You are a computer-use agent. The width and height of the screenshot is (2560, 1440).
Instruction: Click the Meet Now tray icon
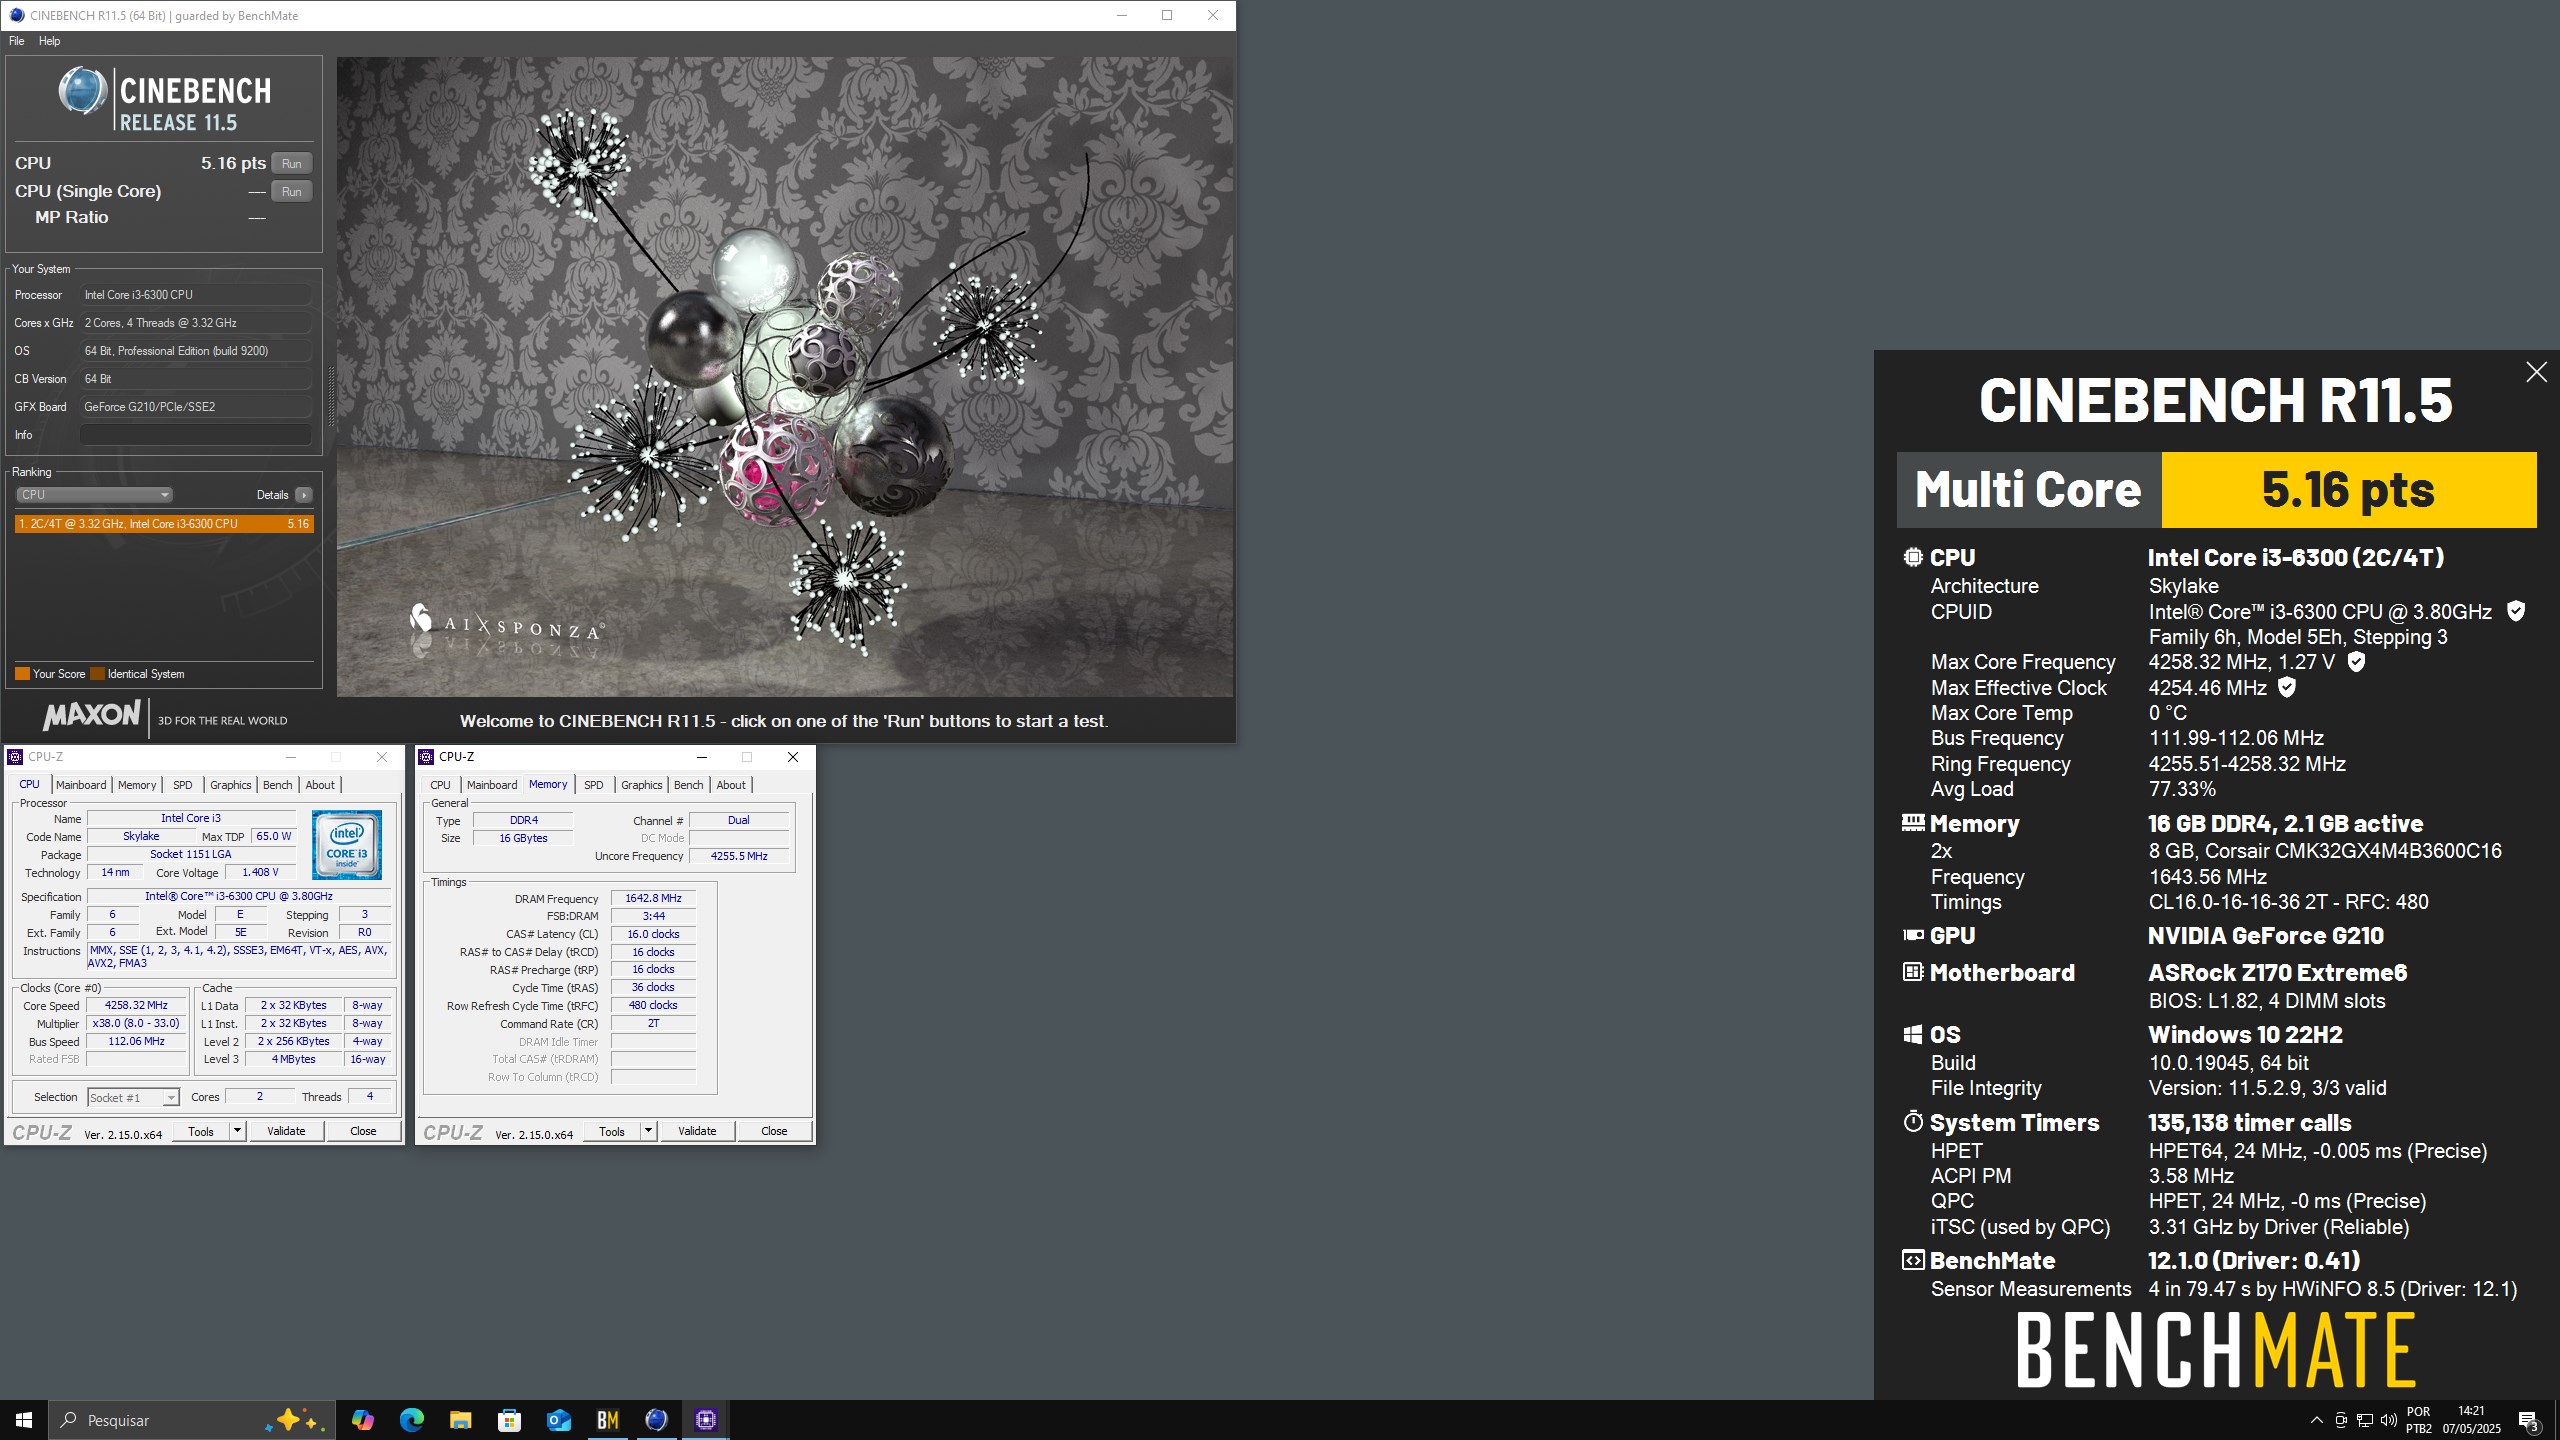click(x=2341, y=1420)
